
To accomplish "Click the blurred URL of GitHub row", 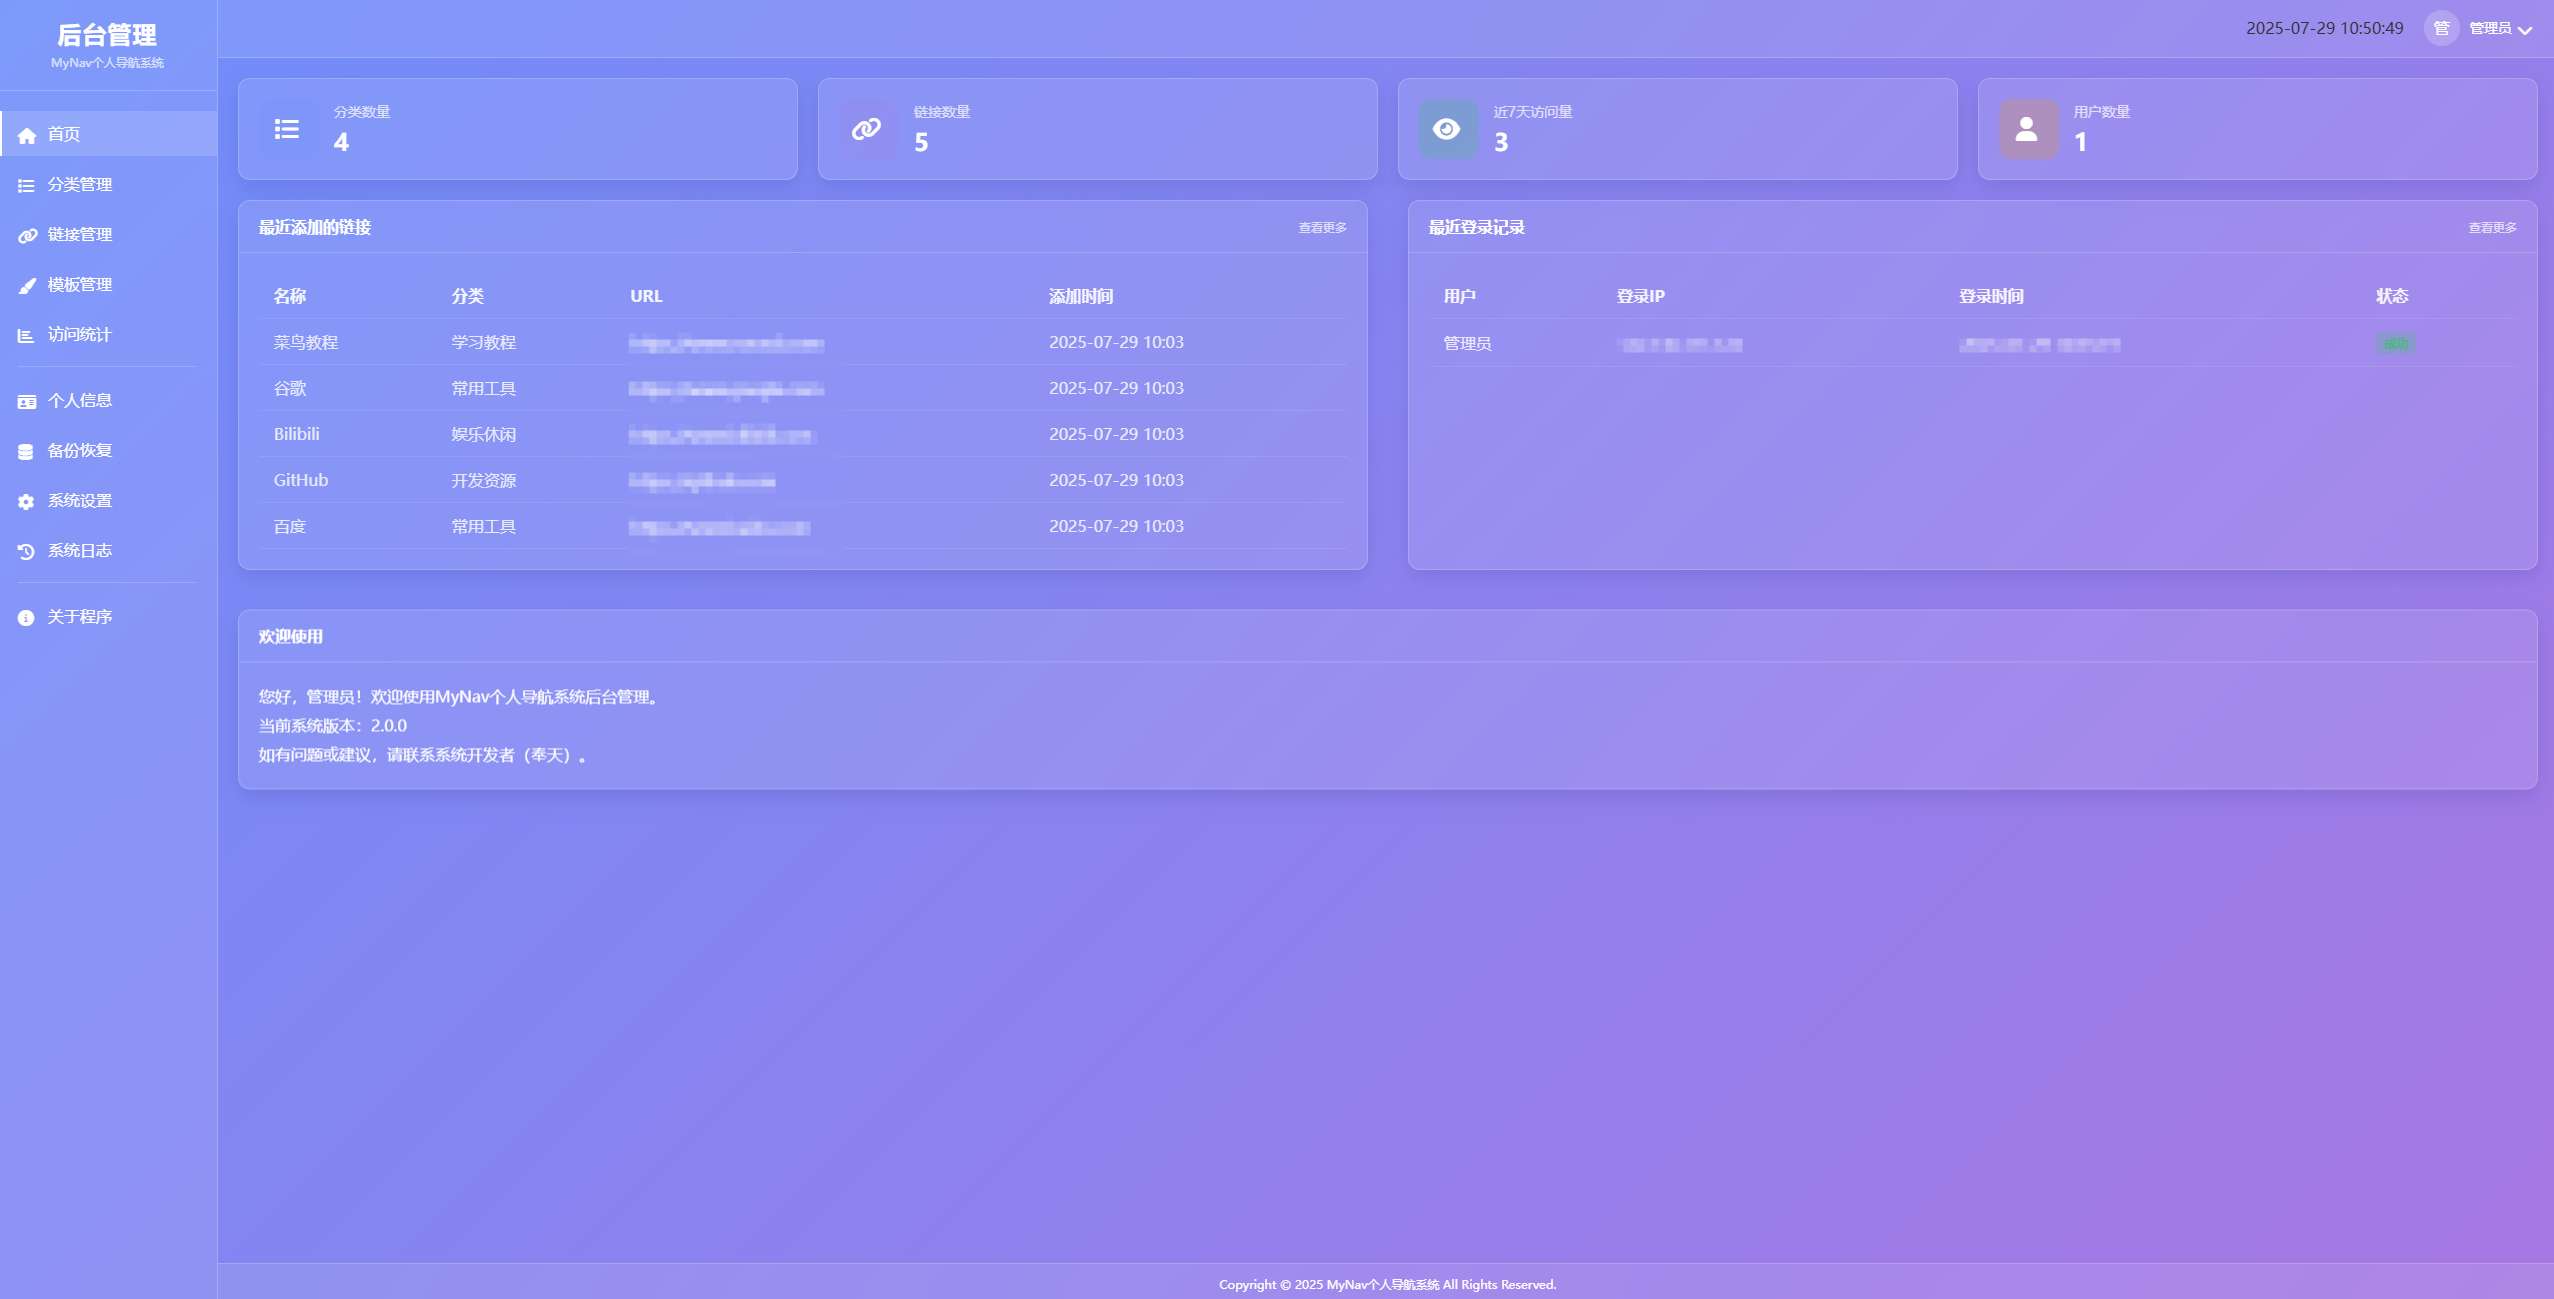I will pos(702,482).
